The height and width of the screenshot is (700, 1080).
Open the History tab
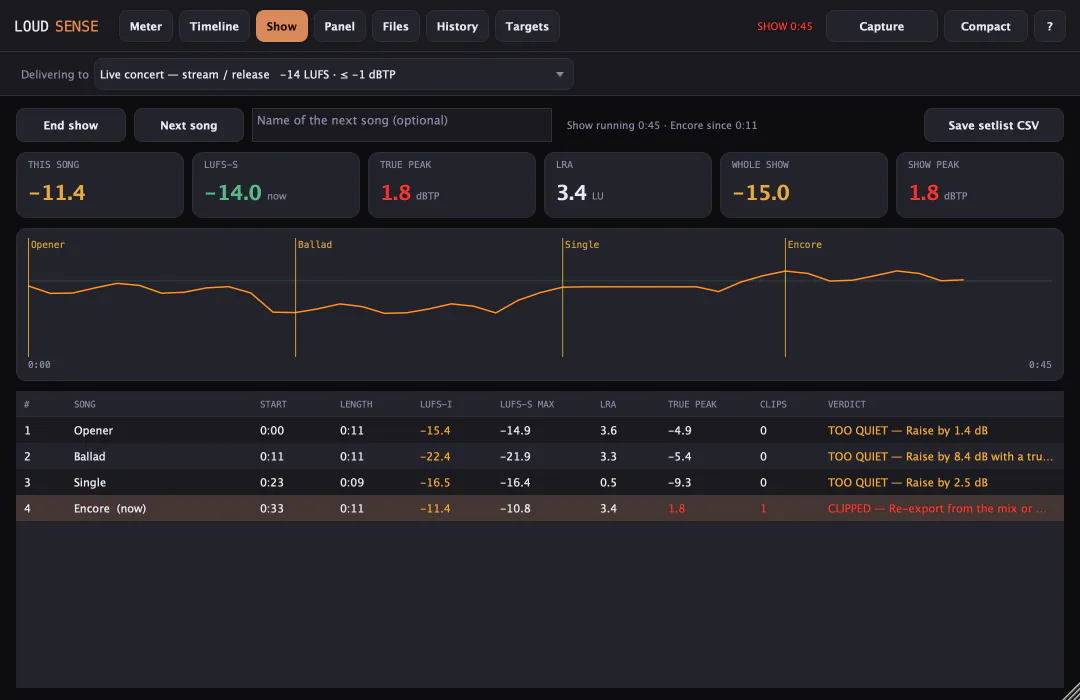click(x=457, y=26)
